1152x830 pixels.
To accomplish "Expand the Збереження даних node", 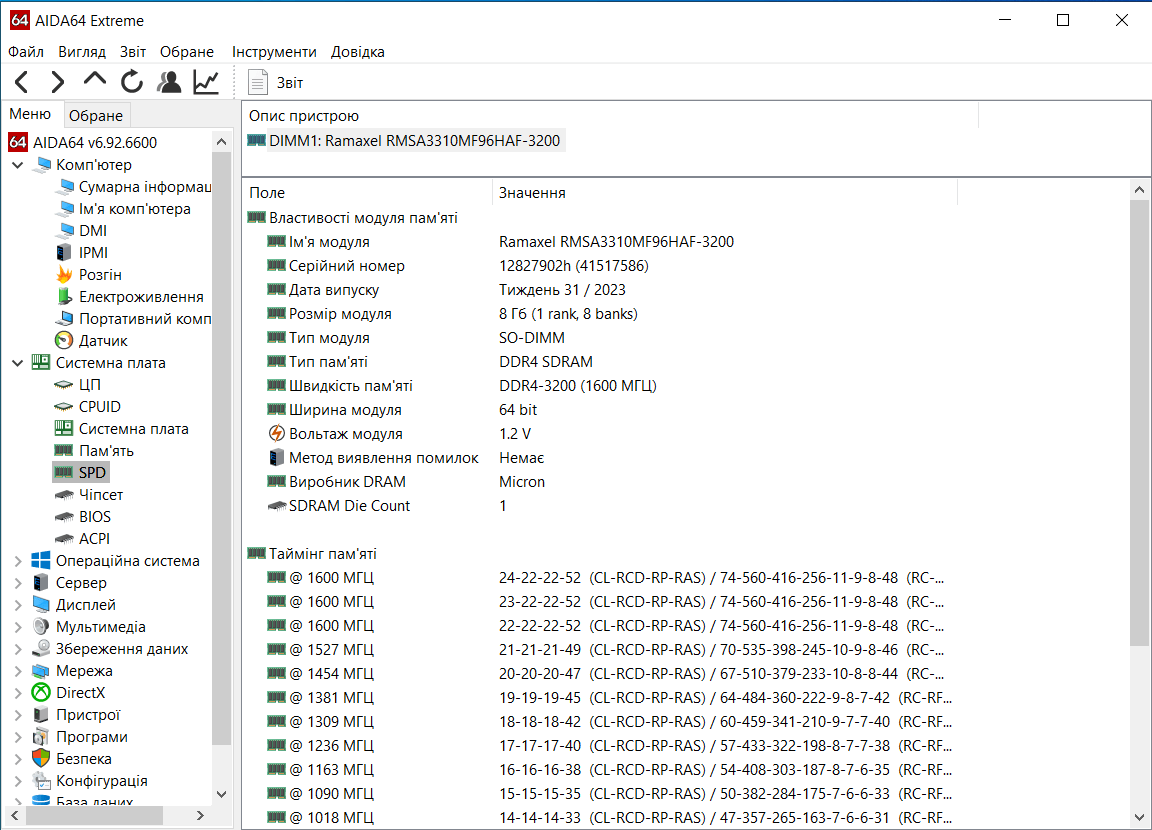I will click(x=18, y=649).
